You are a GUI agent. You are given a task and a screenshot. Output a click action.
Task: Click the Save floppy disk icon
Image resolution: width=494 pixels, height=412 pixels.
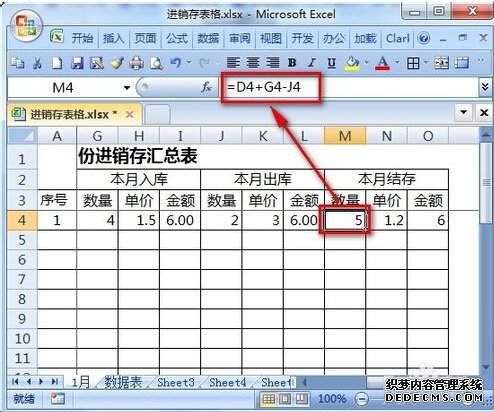77,63
